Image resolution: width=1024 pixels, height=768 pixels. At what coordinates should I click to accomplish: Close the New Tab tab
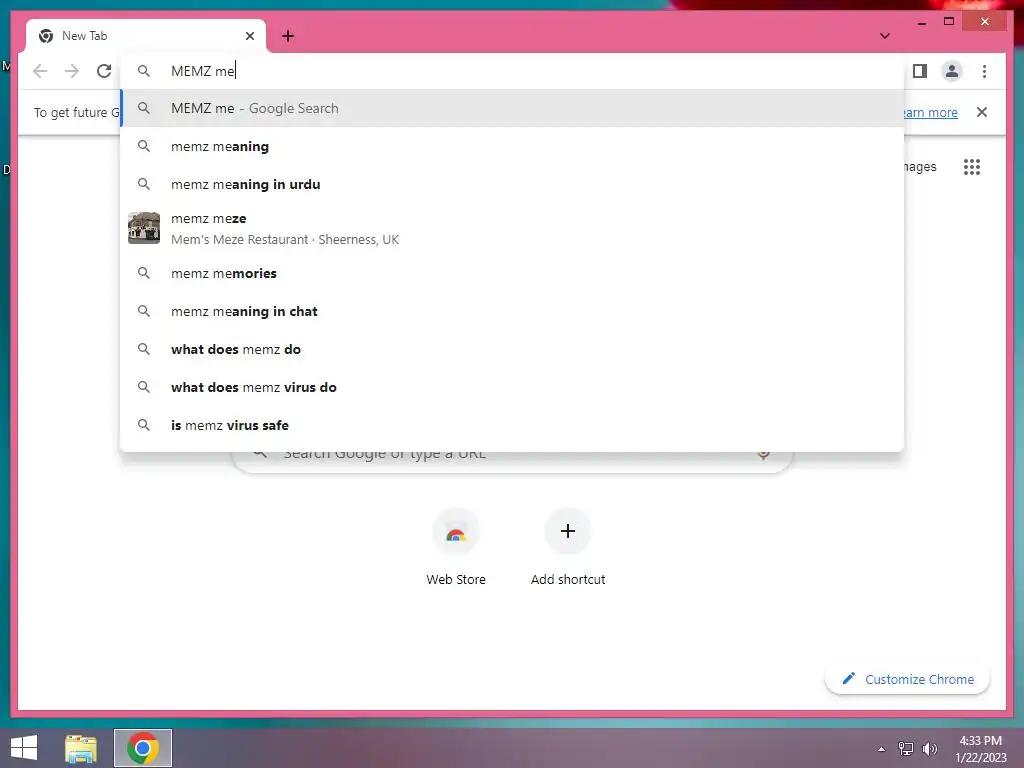[249, 36]
